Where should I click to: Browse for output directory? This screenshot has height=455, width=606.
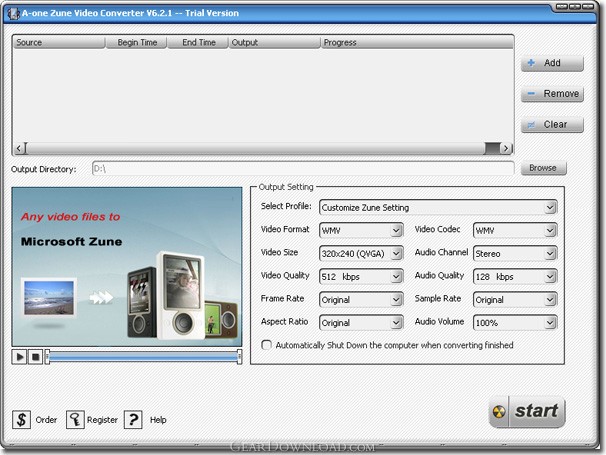[x=543, y=168]
